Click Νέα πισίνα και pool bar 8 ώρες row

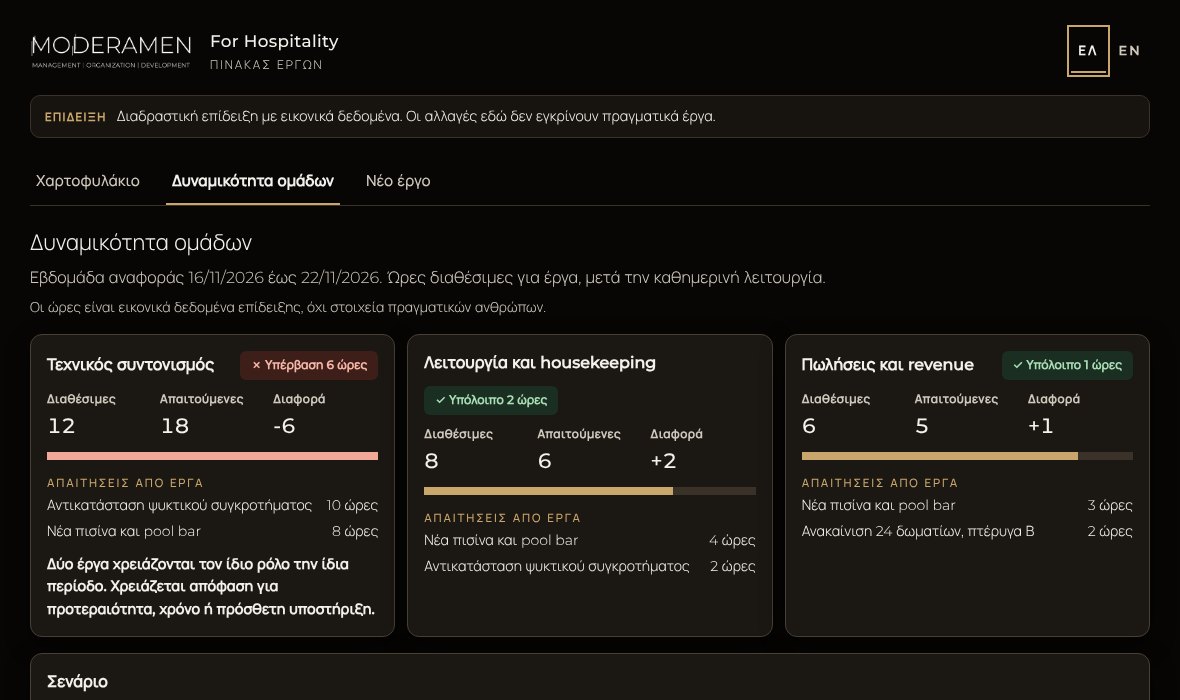[212, 531]
